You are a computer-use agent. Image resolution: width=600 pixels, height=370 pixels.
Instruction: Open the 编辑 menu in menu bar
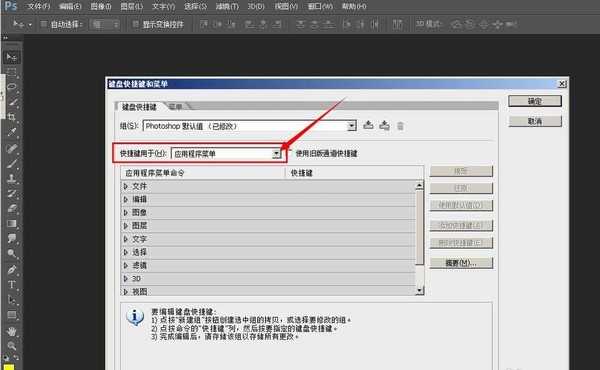point(70,6)
